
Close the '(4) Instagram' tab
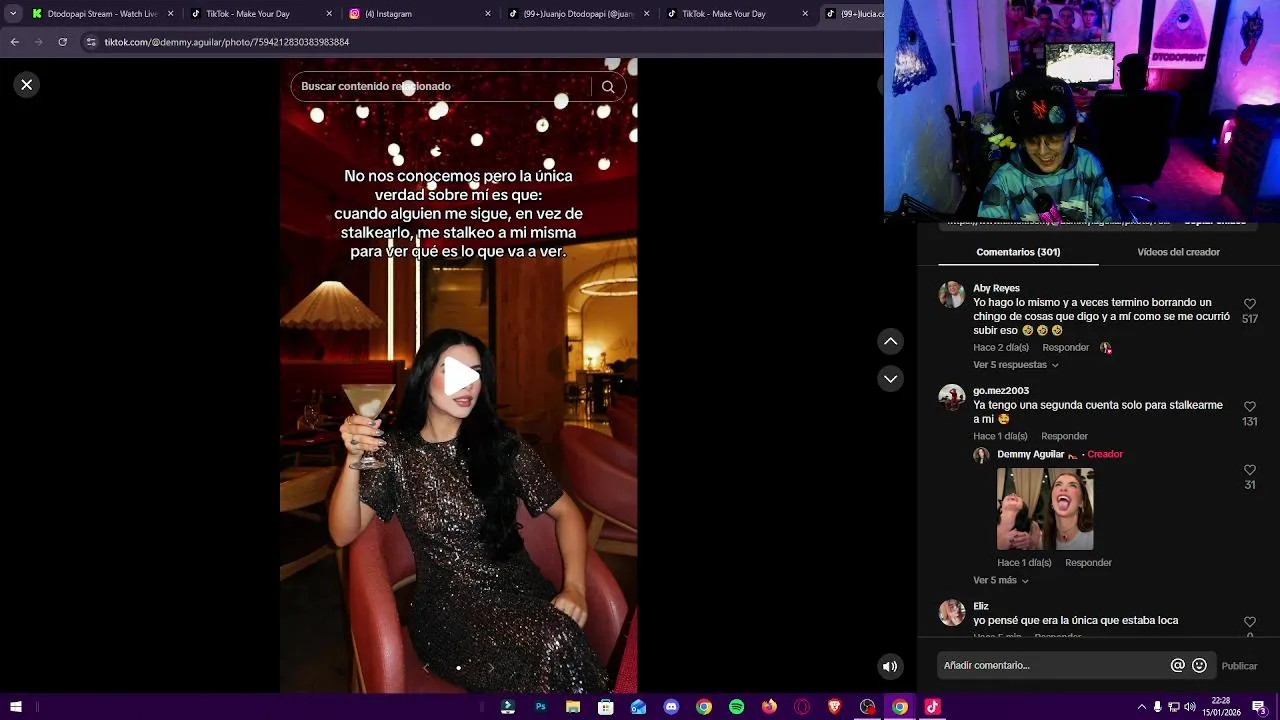[x=488, y=14]
